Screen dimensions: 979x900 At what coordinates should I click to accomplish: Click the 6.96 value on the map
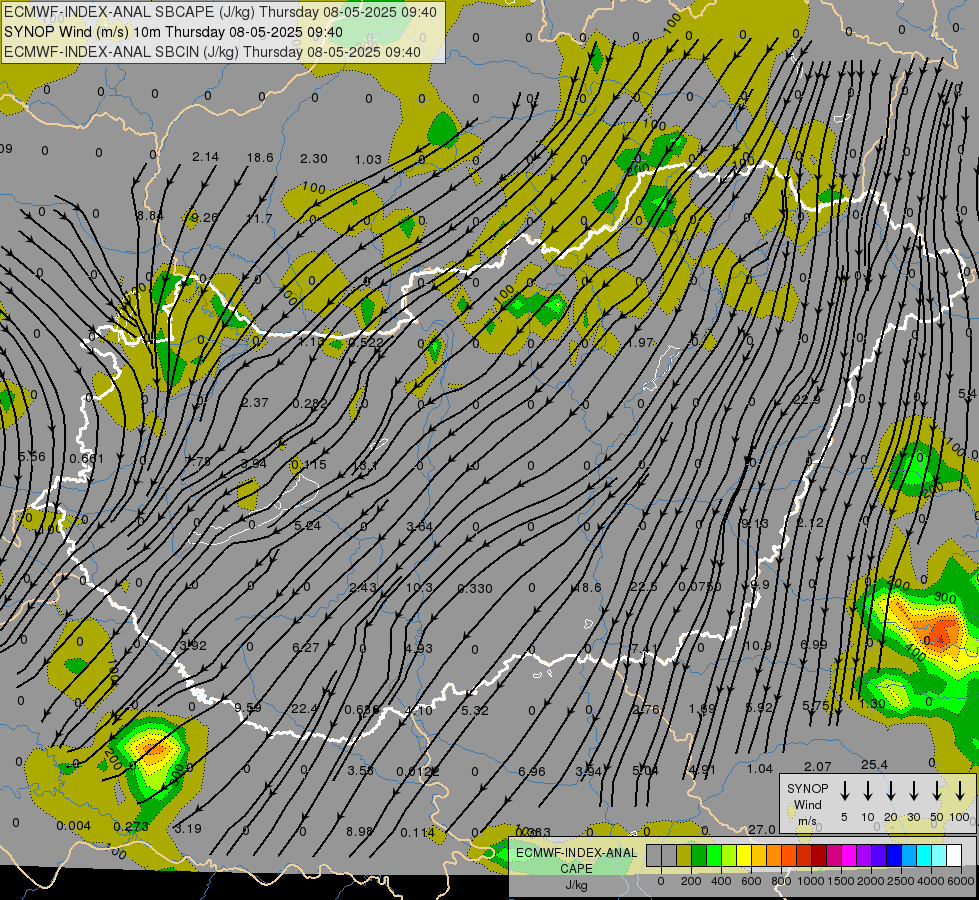point(531,771)
